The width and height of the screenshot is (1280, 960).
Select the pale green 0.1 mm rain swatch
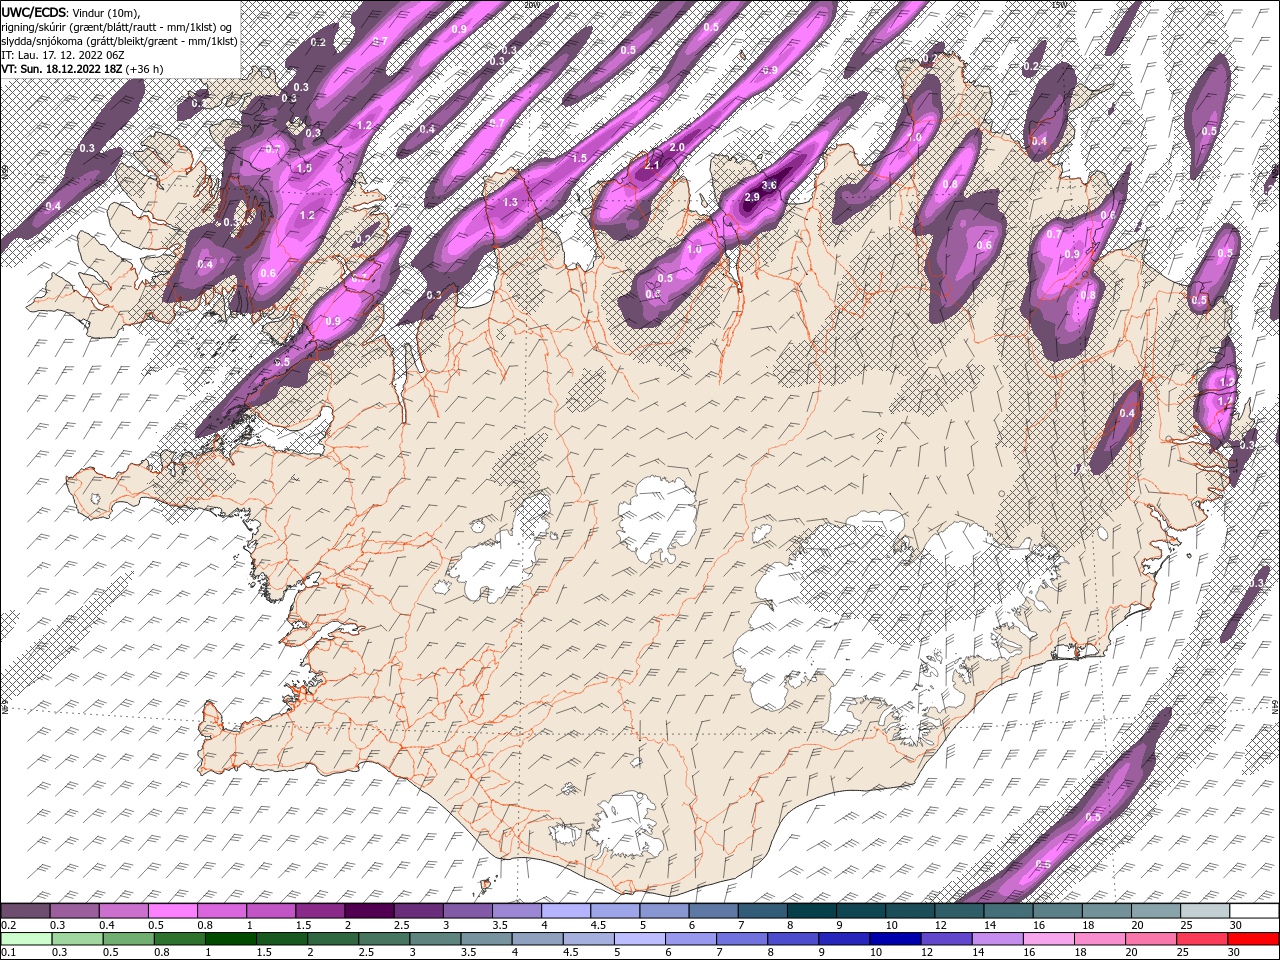(x=26, y=938)
